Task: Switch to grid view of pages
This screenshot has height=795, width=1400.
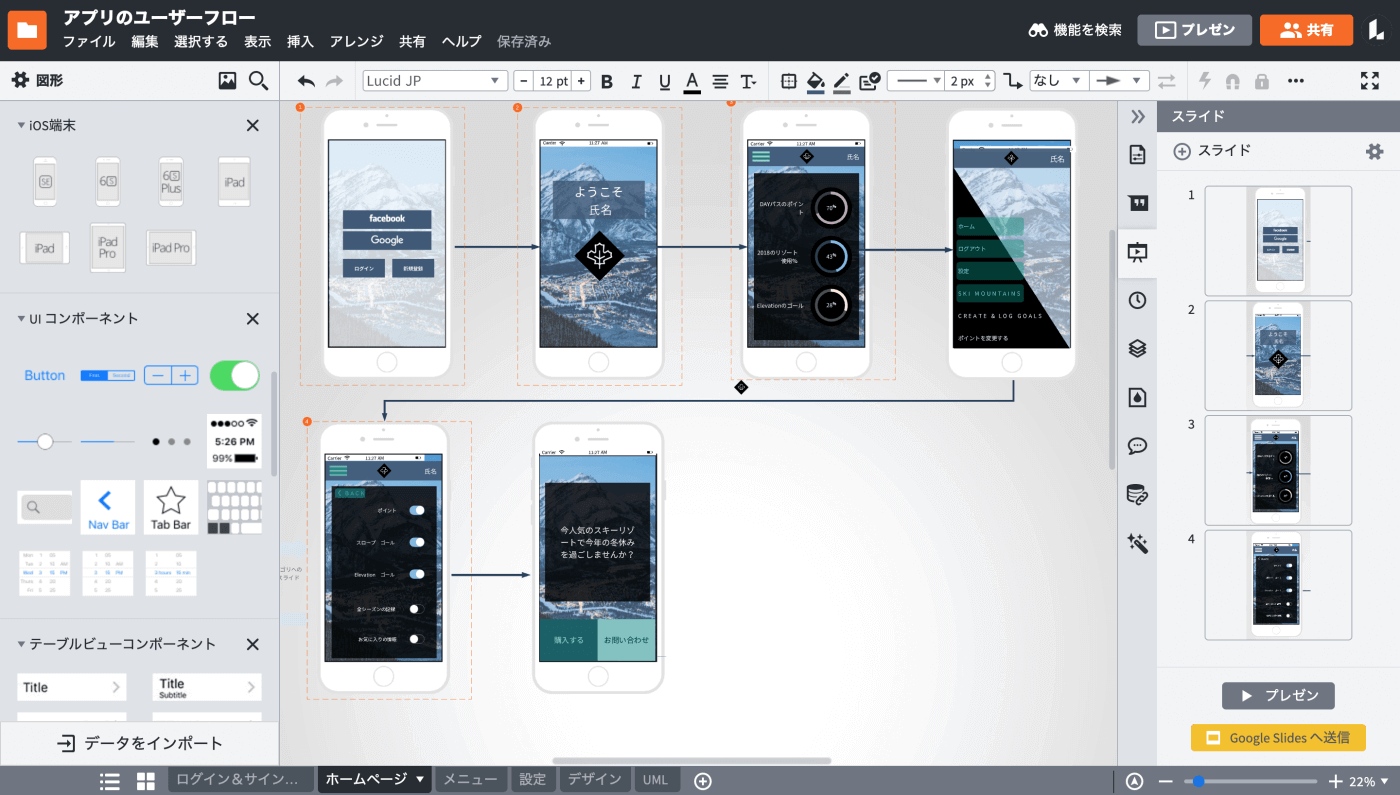Action: (146, 781)
